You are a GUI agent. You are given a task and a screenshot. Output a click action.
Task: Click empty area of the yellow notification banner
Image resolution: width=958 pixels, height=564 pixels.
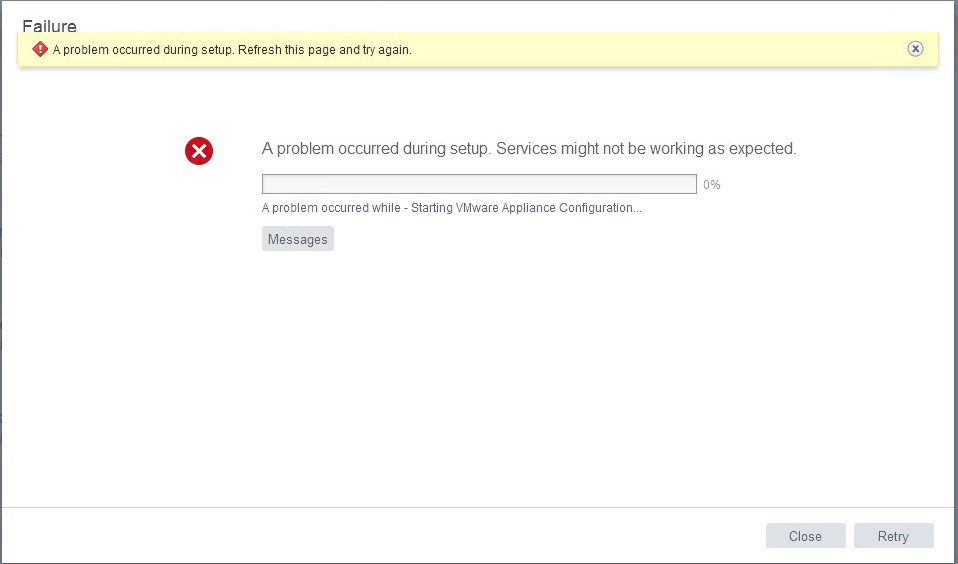coord(650,49)
